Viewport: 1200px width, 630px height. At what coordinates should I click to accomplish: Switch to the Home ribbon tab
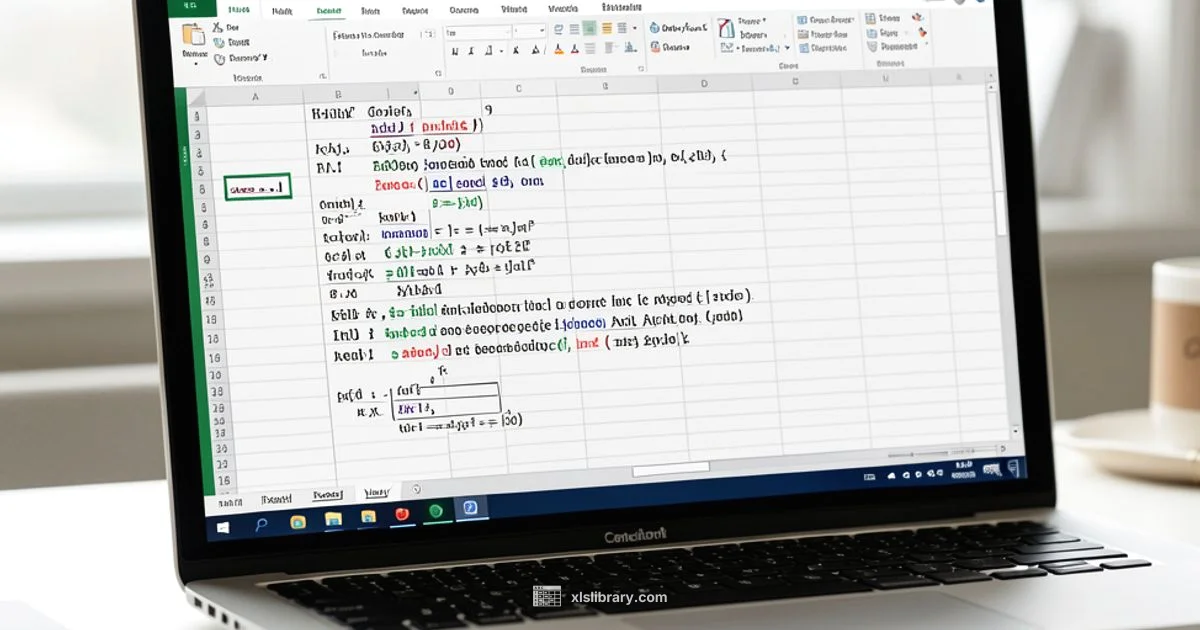point(280,10)
